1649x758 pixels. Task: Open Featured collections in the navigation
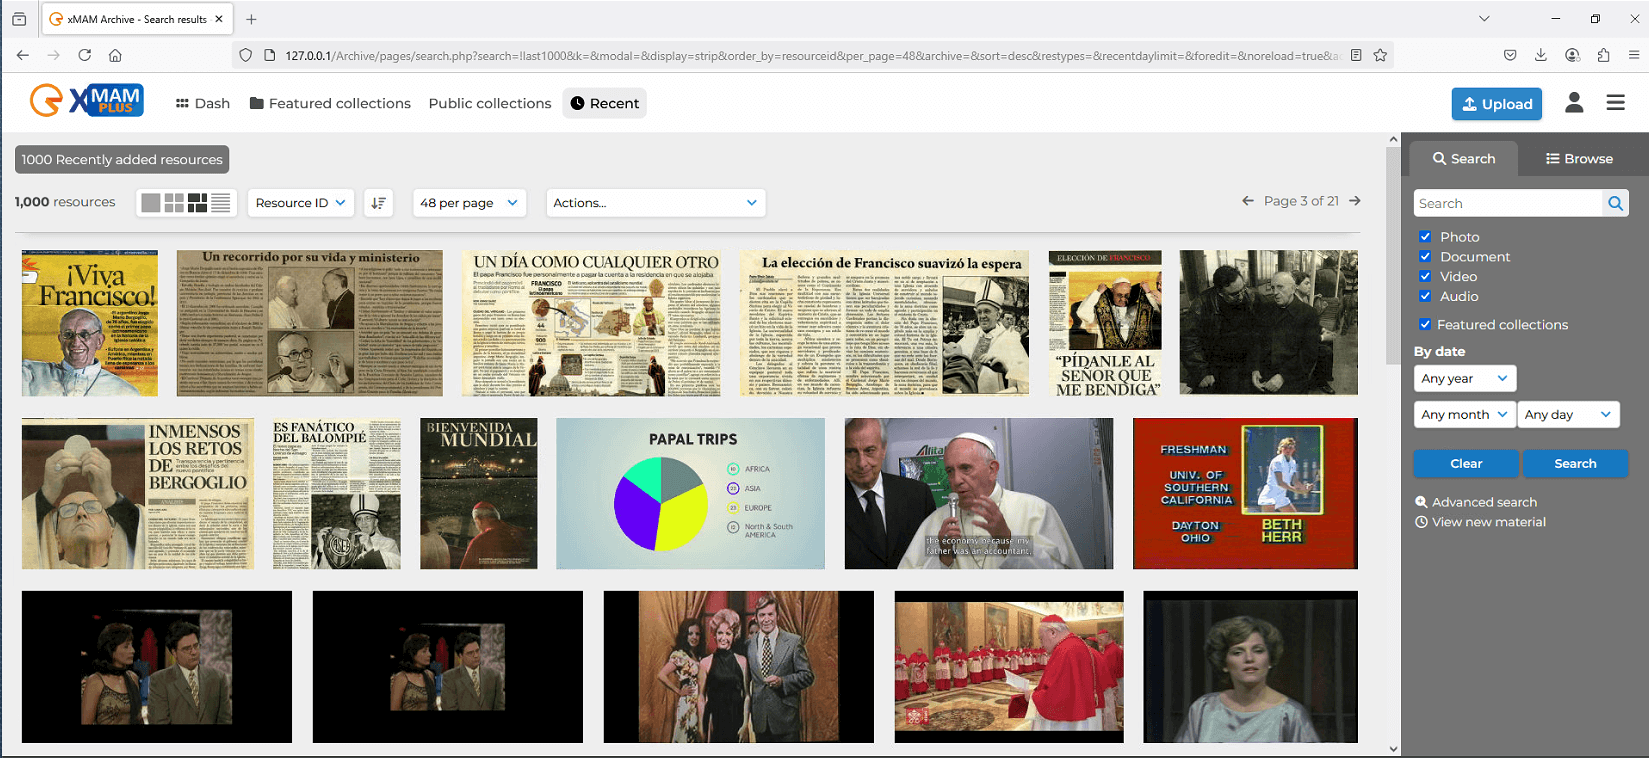(x=330, y=103)
